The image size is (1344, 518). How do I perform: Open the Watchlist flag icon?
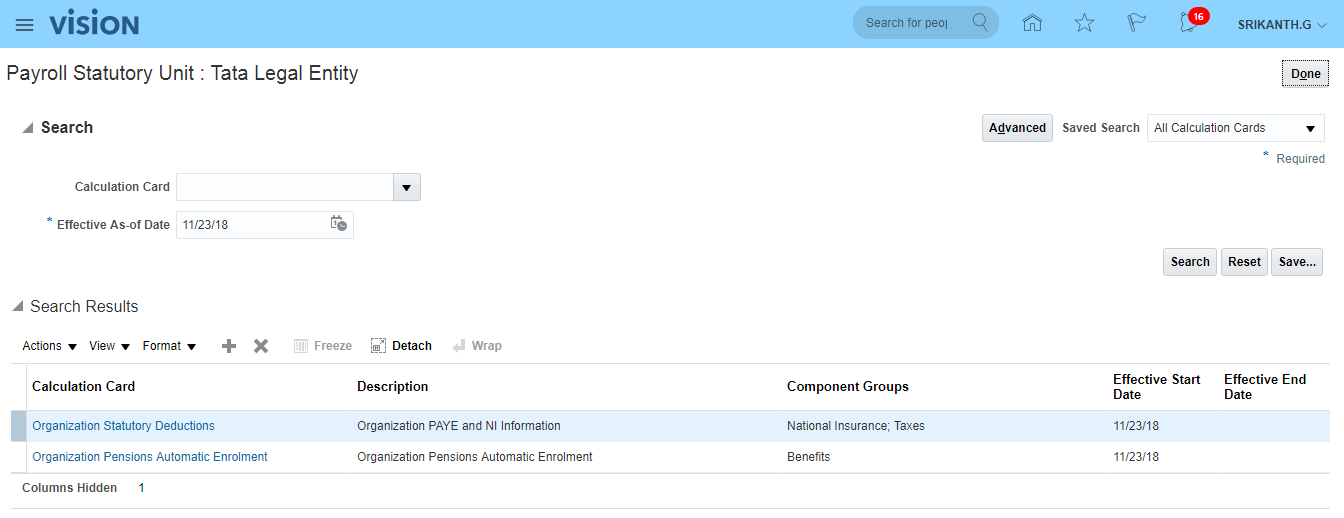tap(1136, 23)
